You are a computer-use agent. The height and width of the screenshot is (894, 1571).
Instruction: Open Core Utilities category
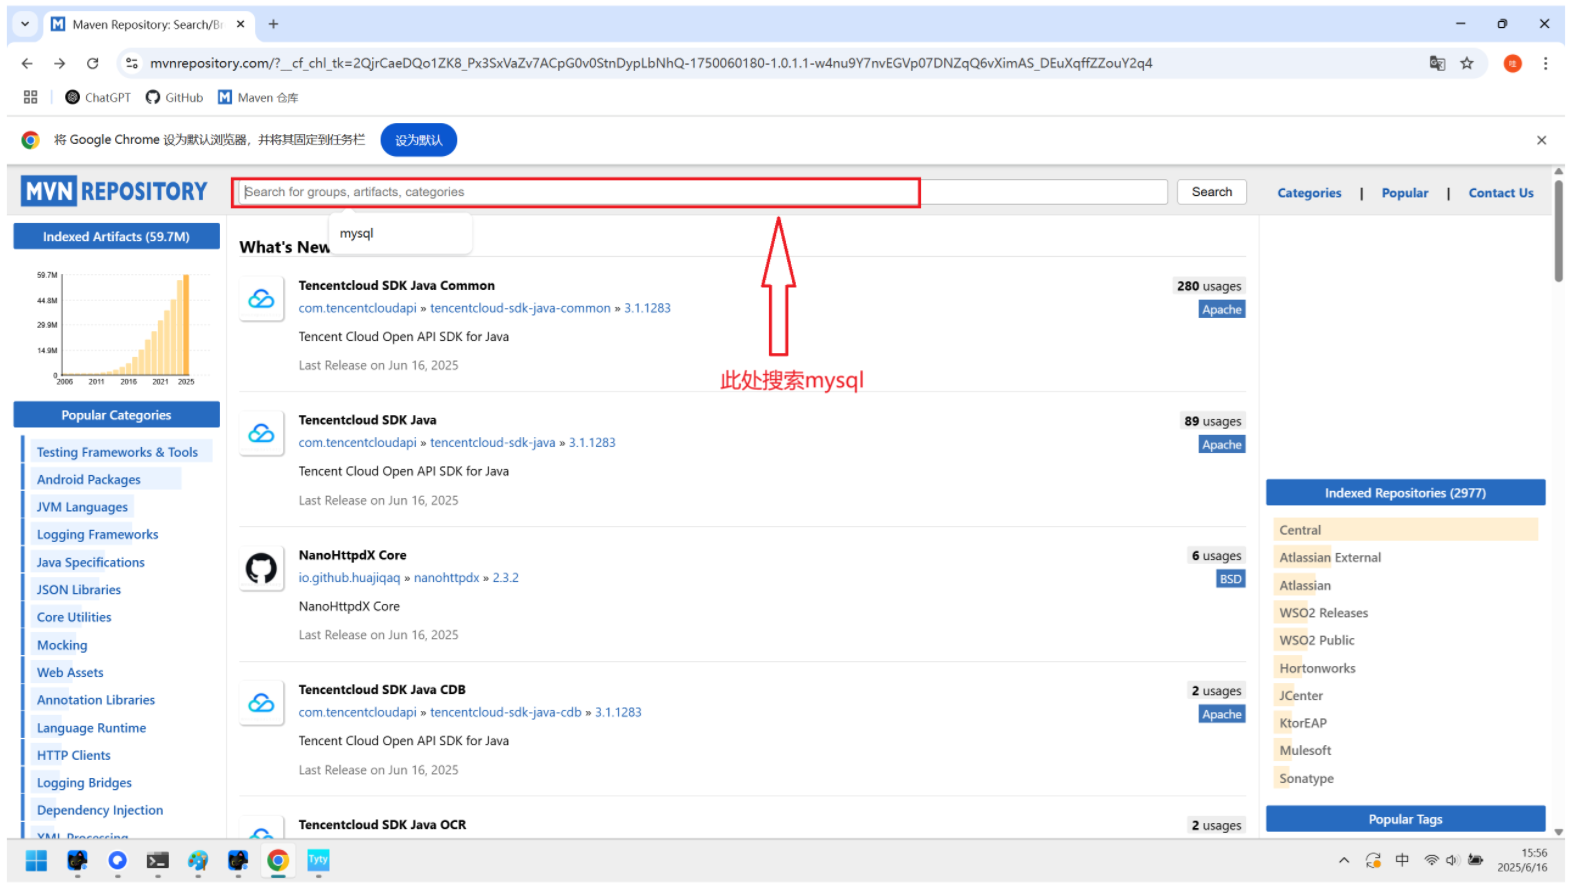pos(74,618)
